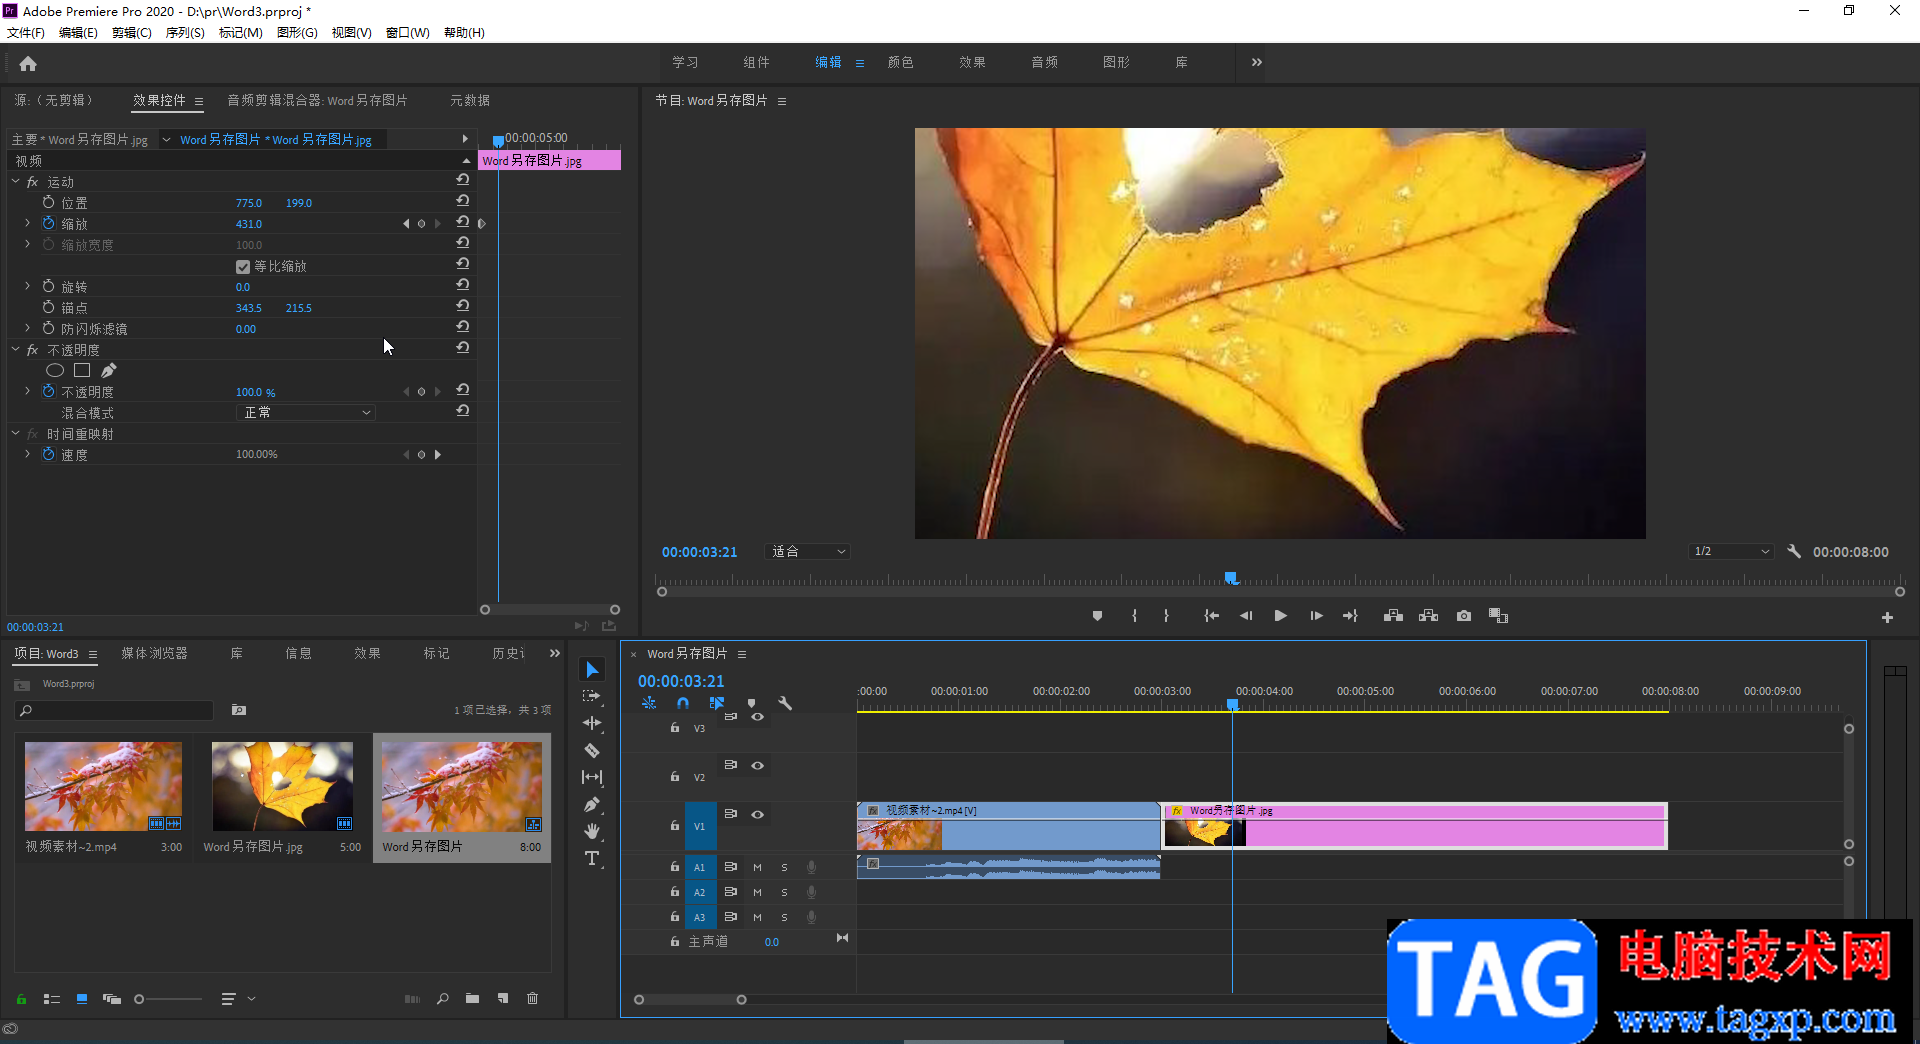Screen dimensions: 1920x1044
Task: Open the blend mode dropdown (正常)
Action: click(306, 413)
